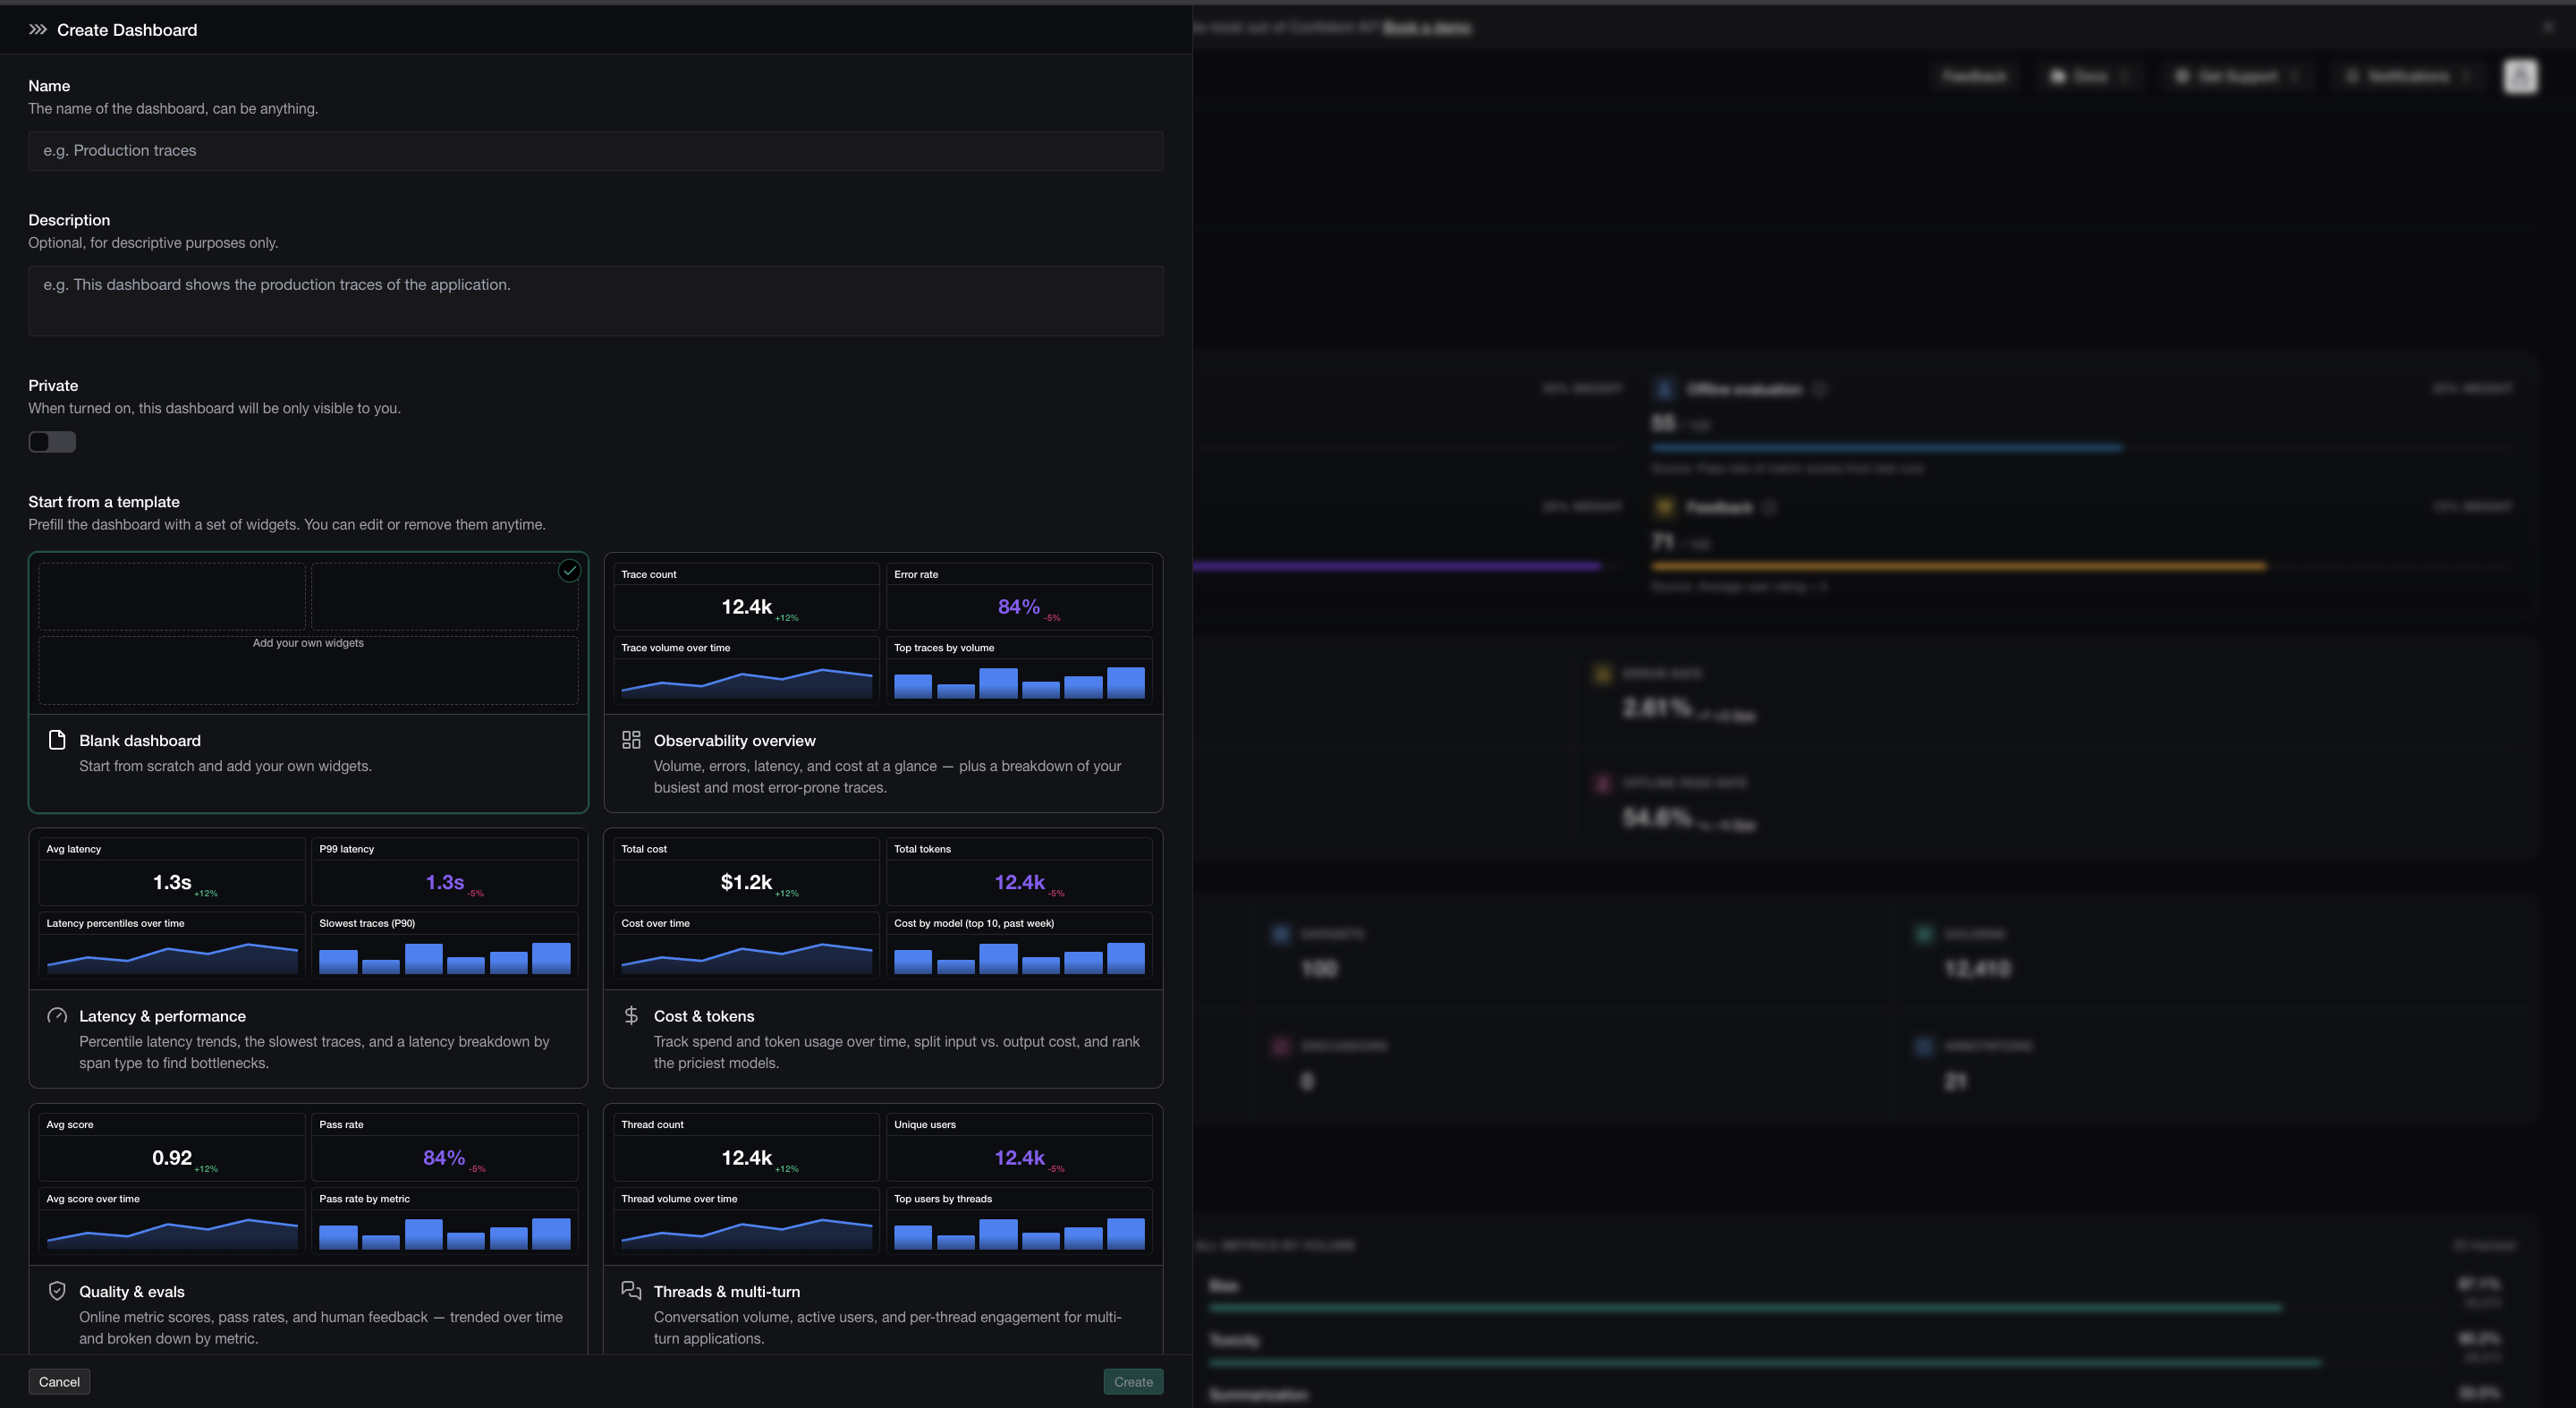
Task: Focus the dashboard Name input field
Action: click(x=596, y=151)
